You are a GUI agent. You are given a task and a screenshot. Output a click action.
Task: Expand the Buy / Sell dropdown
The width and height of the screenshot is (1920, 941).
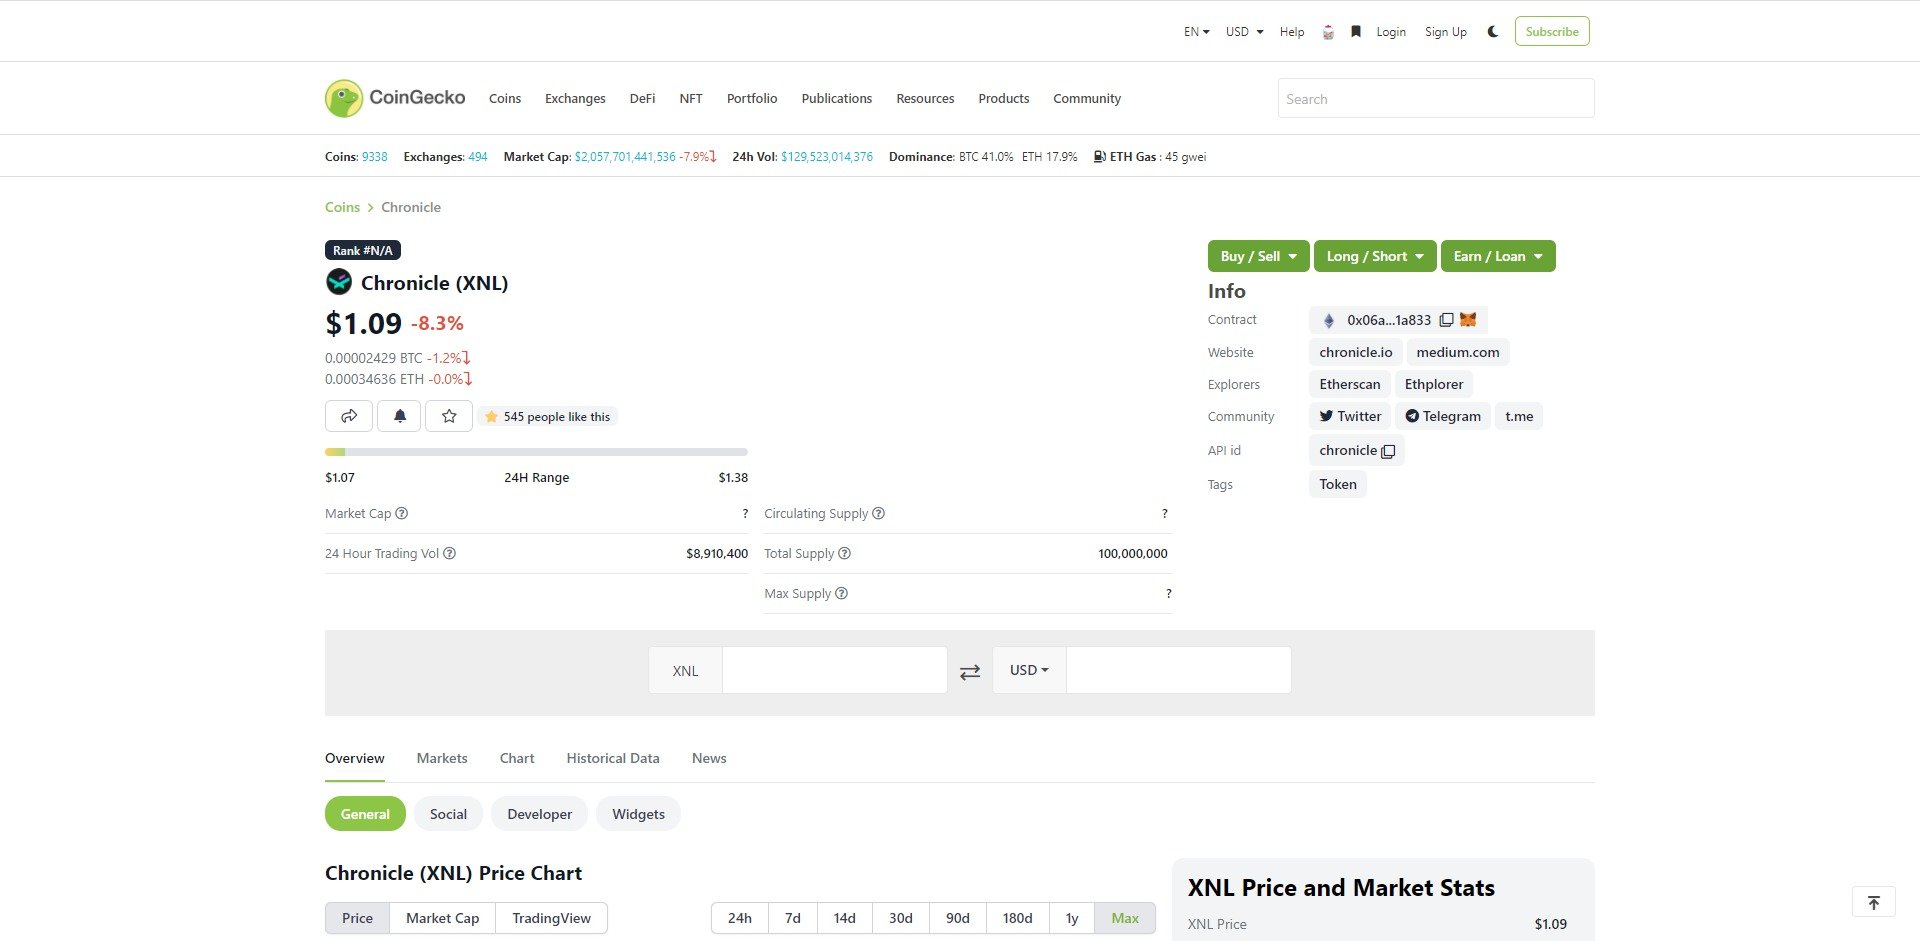pyautogui.click(x=1258, y=256)
